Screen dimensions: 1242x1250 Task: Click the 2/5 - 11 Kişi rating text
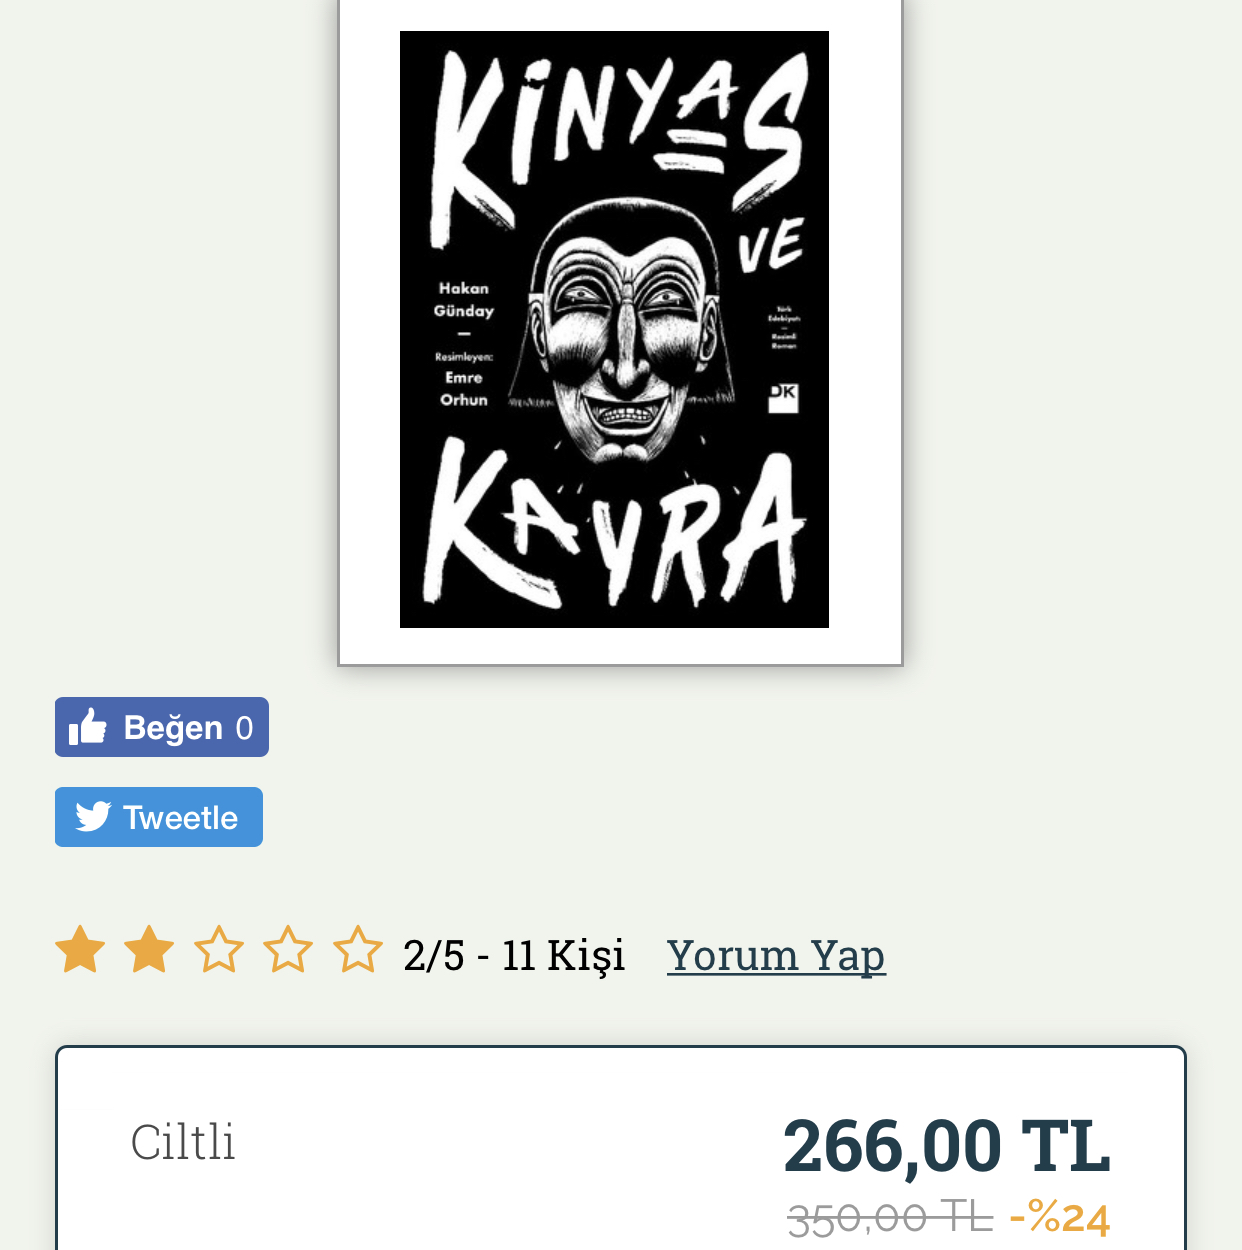(x=514, y=955)
